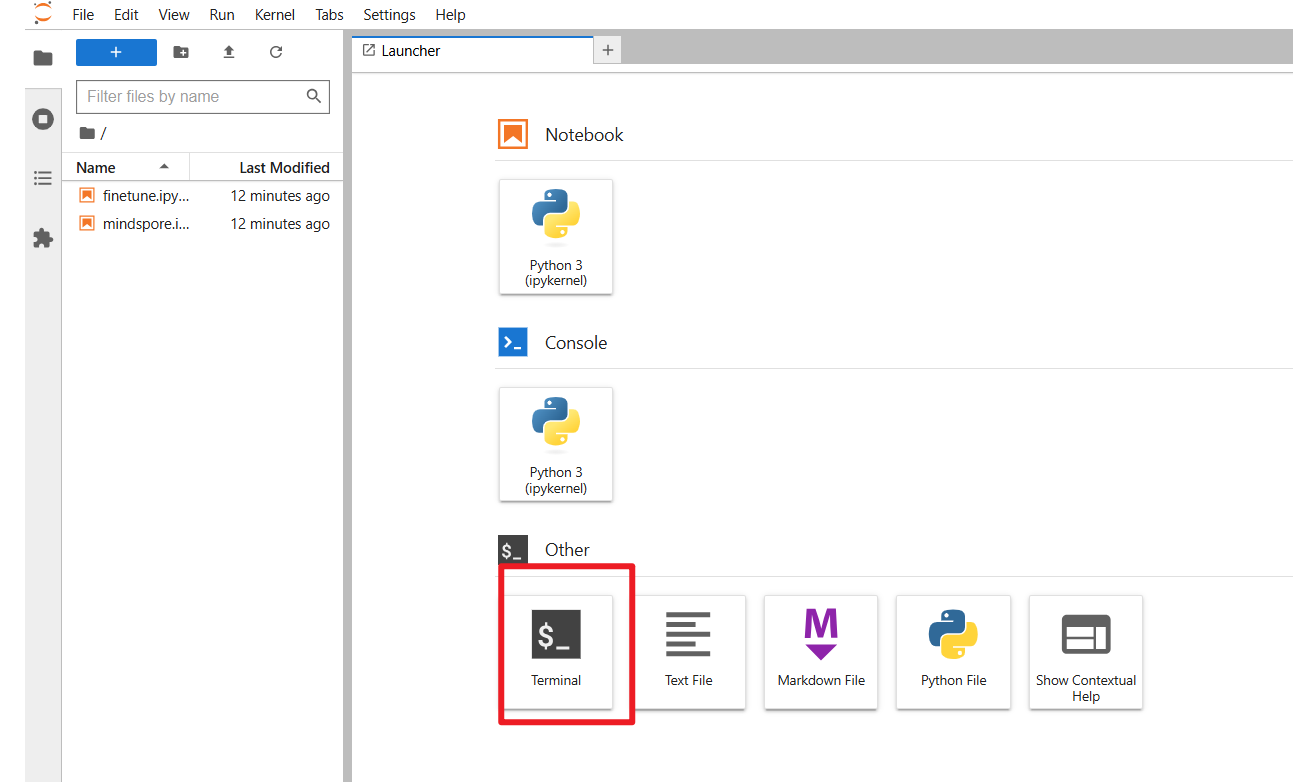
Task: Open the Tabs menu
Action: 329,15
